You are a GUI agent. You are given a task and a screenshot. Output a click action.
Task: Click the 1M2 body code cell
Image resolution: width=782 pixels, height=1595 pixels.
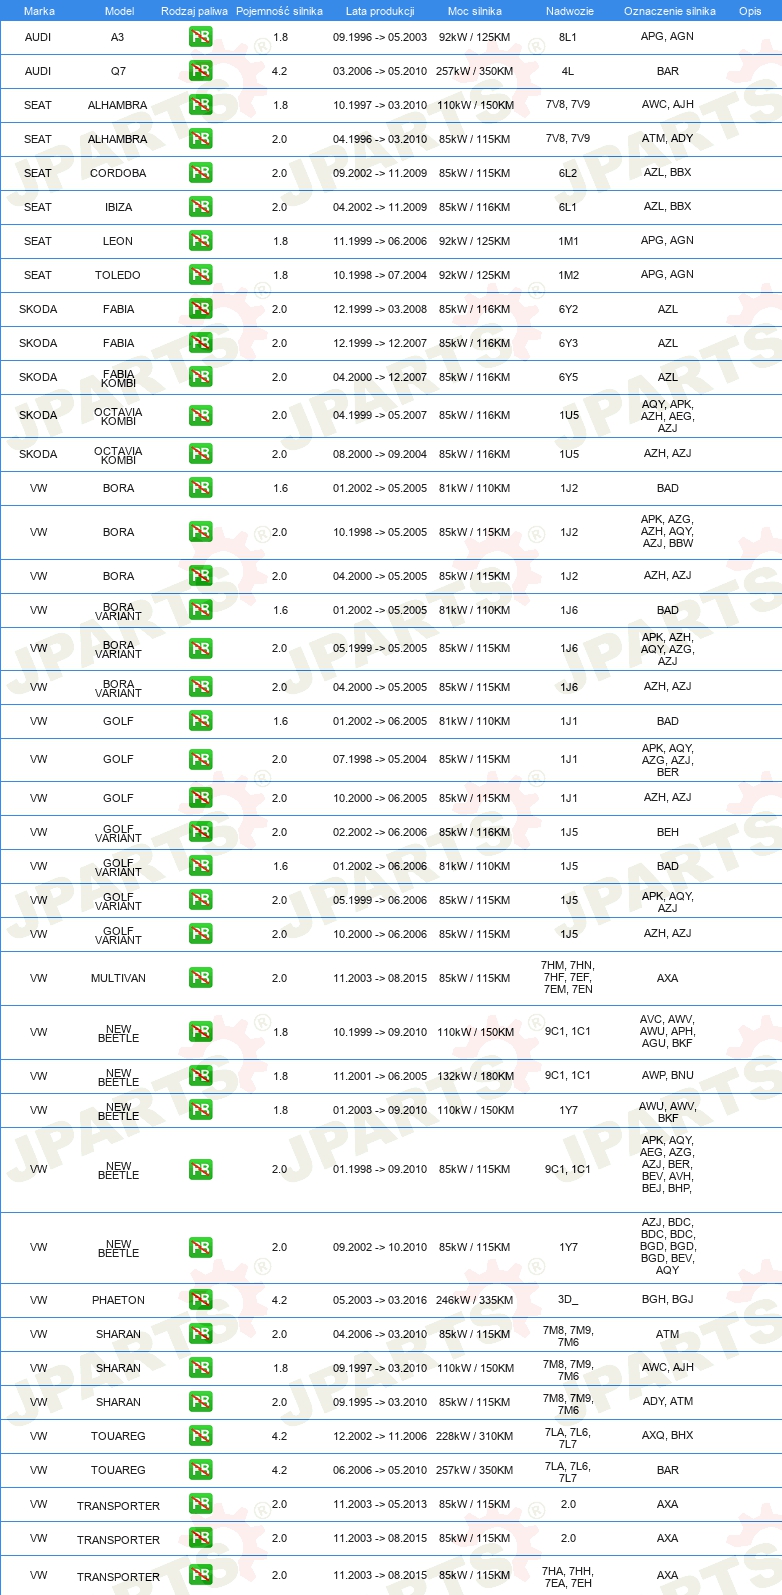[568, 275]
